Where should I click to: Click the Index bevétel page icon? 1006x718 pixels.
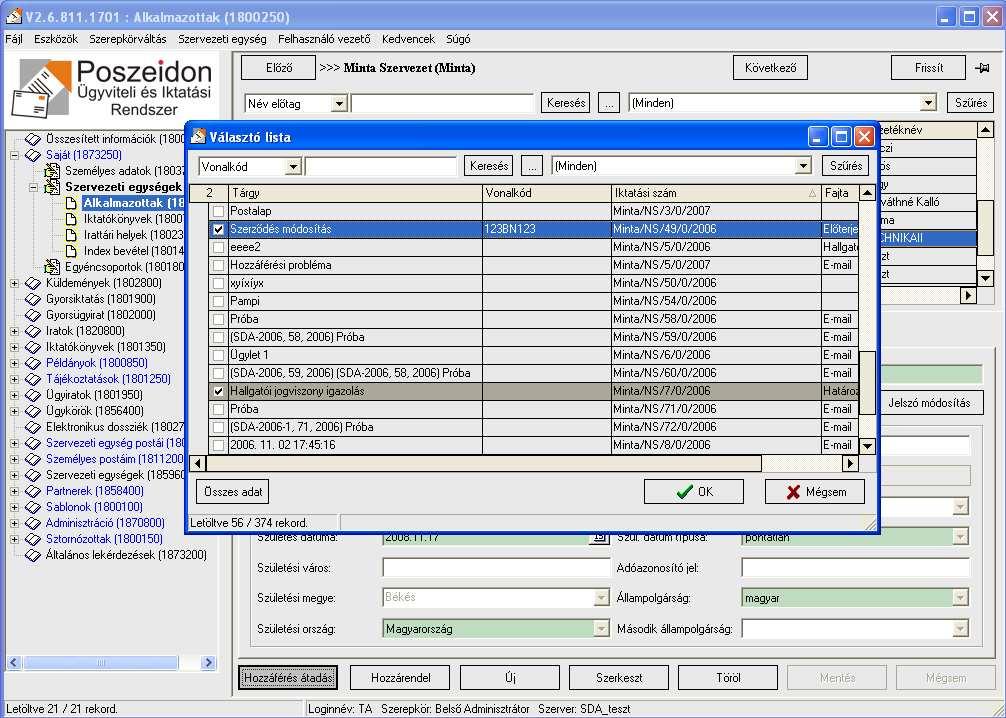coord(71,251)
